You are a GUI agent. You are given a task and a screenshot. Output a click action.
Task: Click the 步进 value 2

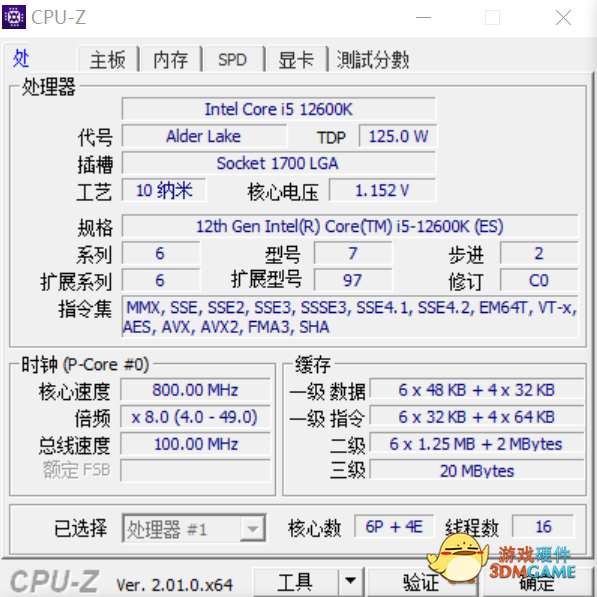[x=539, y=254]
